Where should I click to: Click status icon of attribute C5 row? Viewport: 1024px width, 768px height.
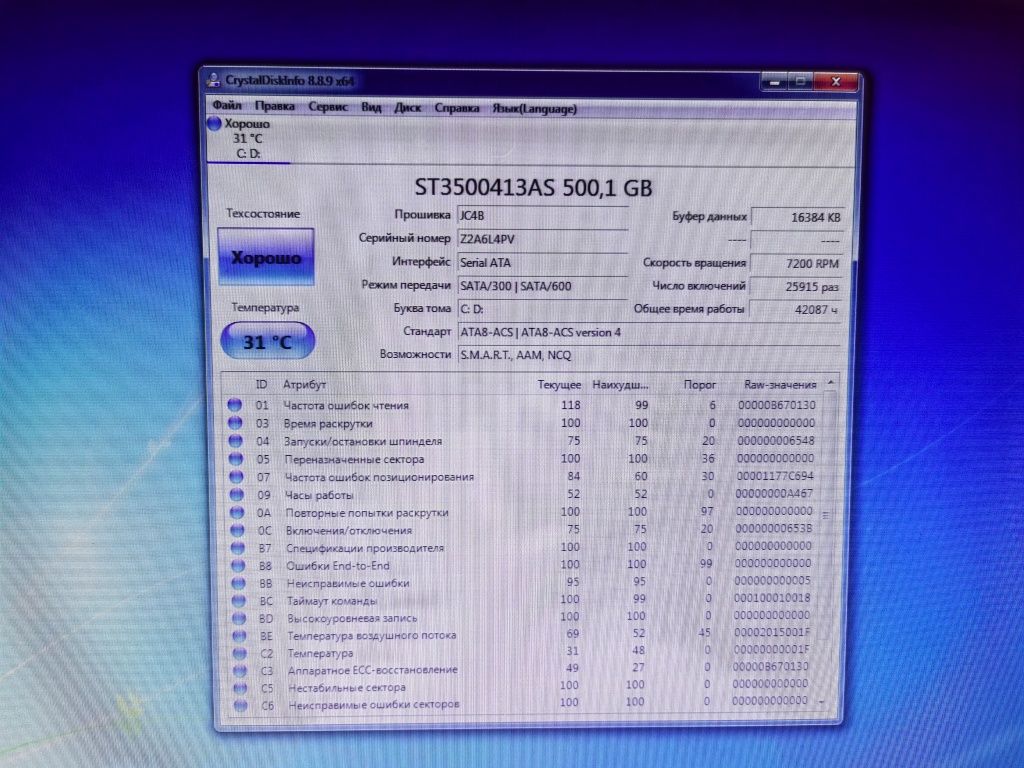pyautogui.click(x=240, y=688)
